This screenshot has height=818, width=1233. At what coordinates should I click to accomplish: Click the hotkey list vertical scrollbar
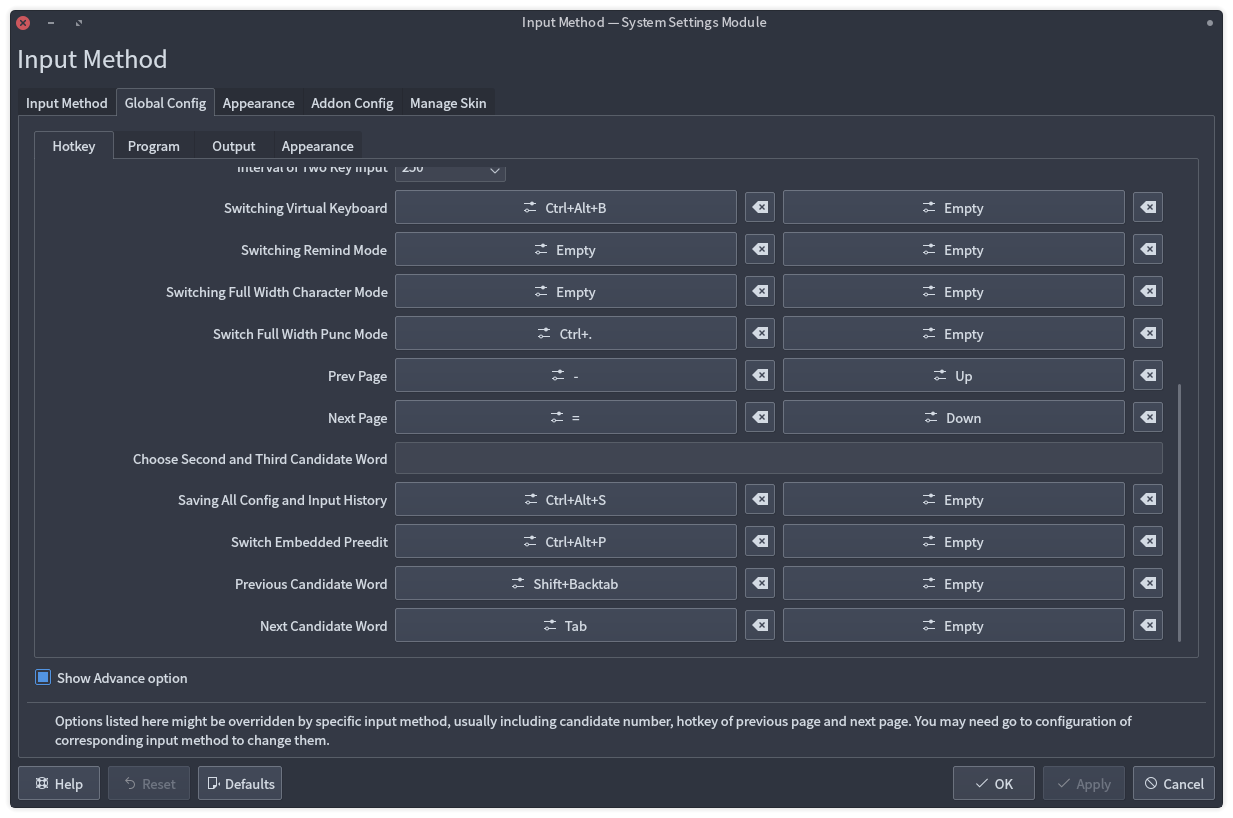pos(1180,510)
